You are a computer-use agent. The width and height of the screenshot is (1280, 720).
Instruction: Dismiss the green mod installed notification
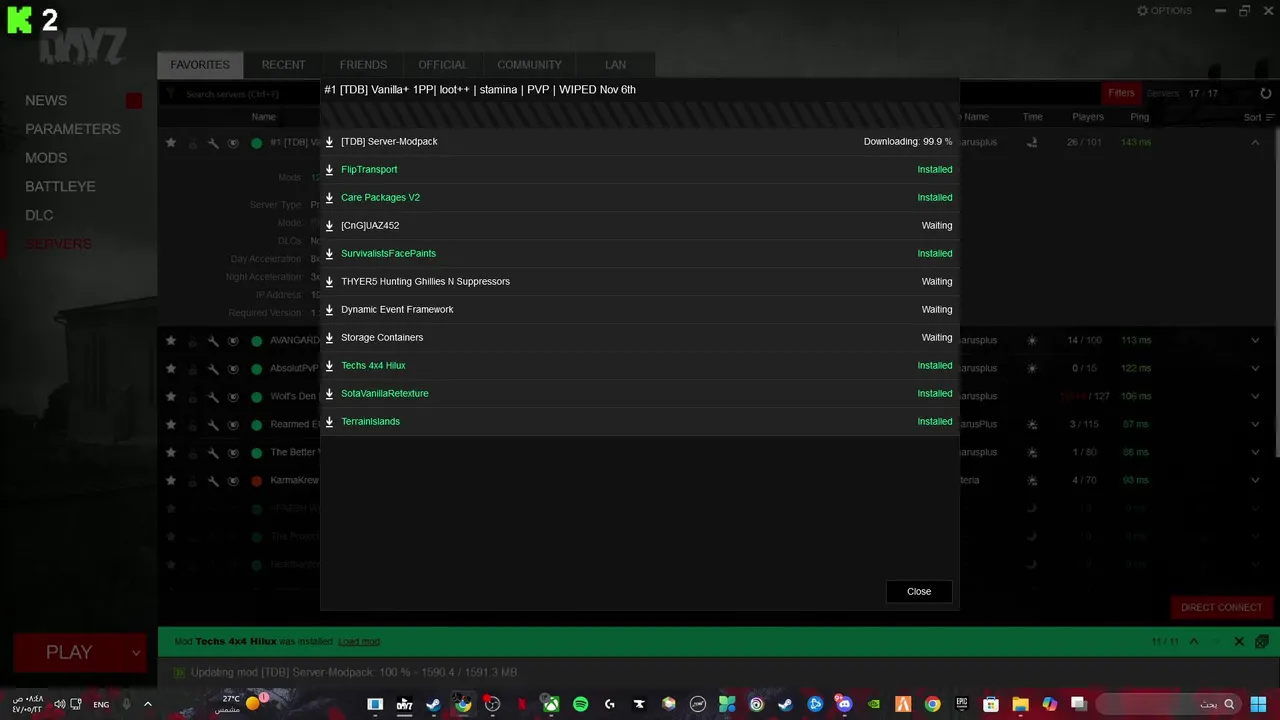coord(1239,642)
